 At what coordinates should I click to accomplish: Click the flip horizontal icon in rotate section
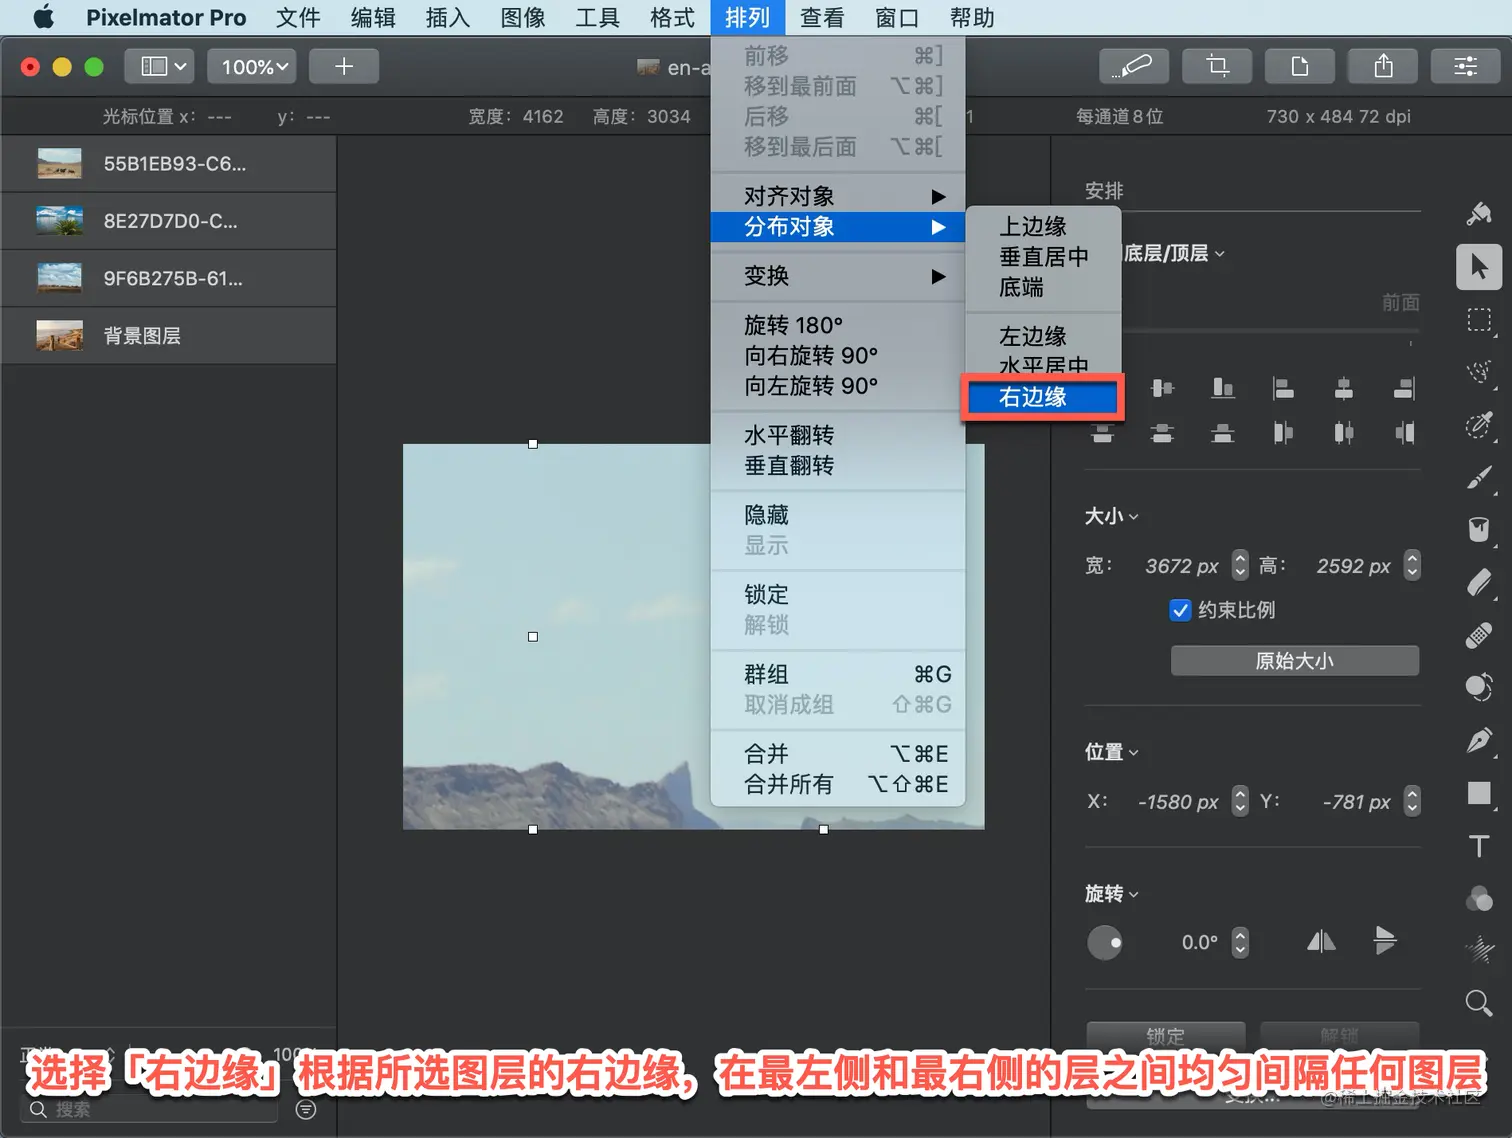(1321, 941)
